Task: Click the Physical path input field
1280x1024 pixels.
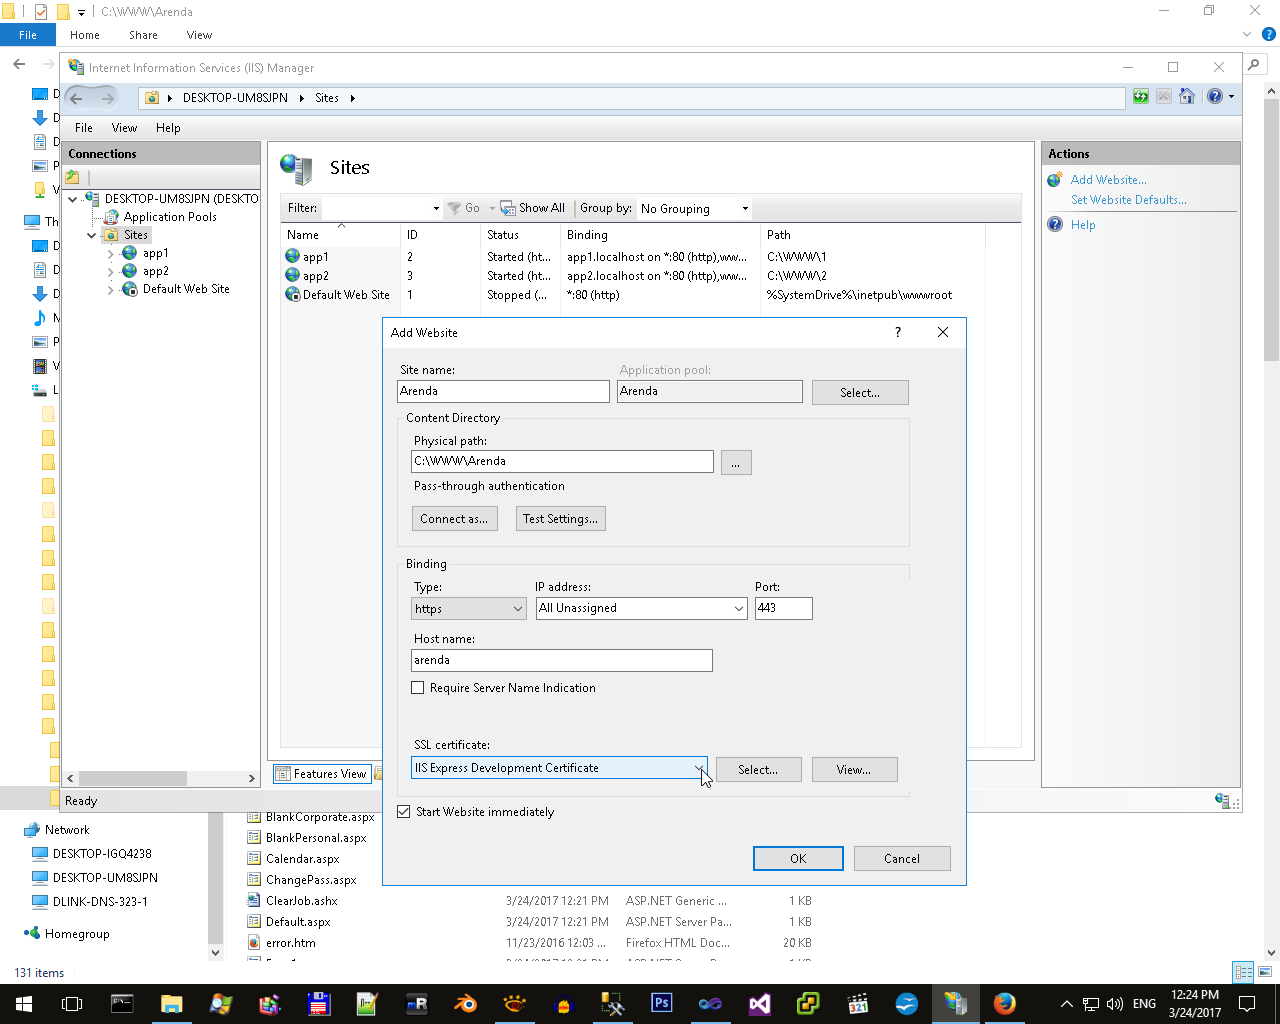Action: (x=563, y=461)
